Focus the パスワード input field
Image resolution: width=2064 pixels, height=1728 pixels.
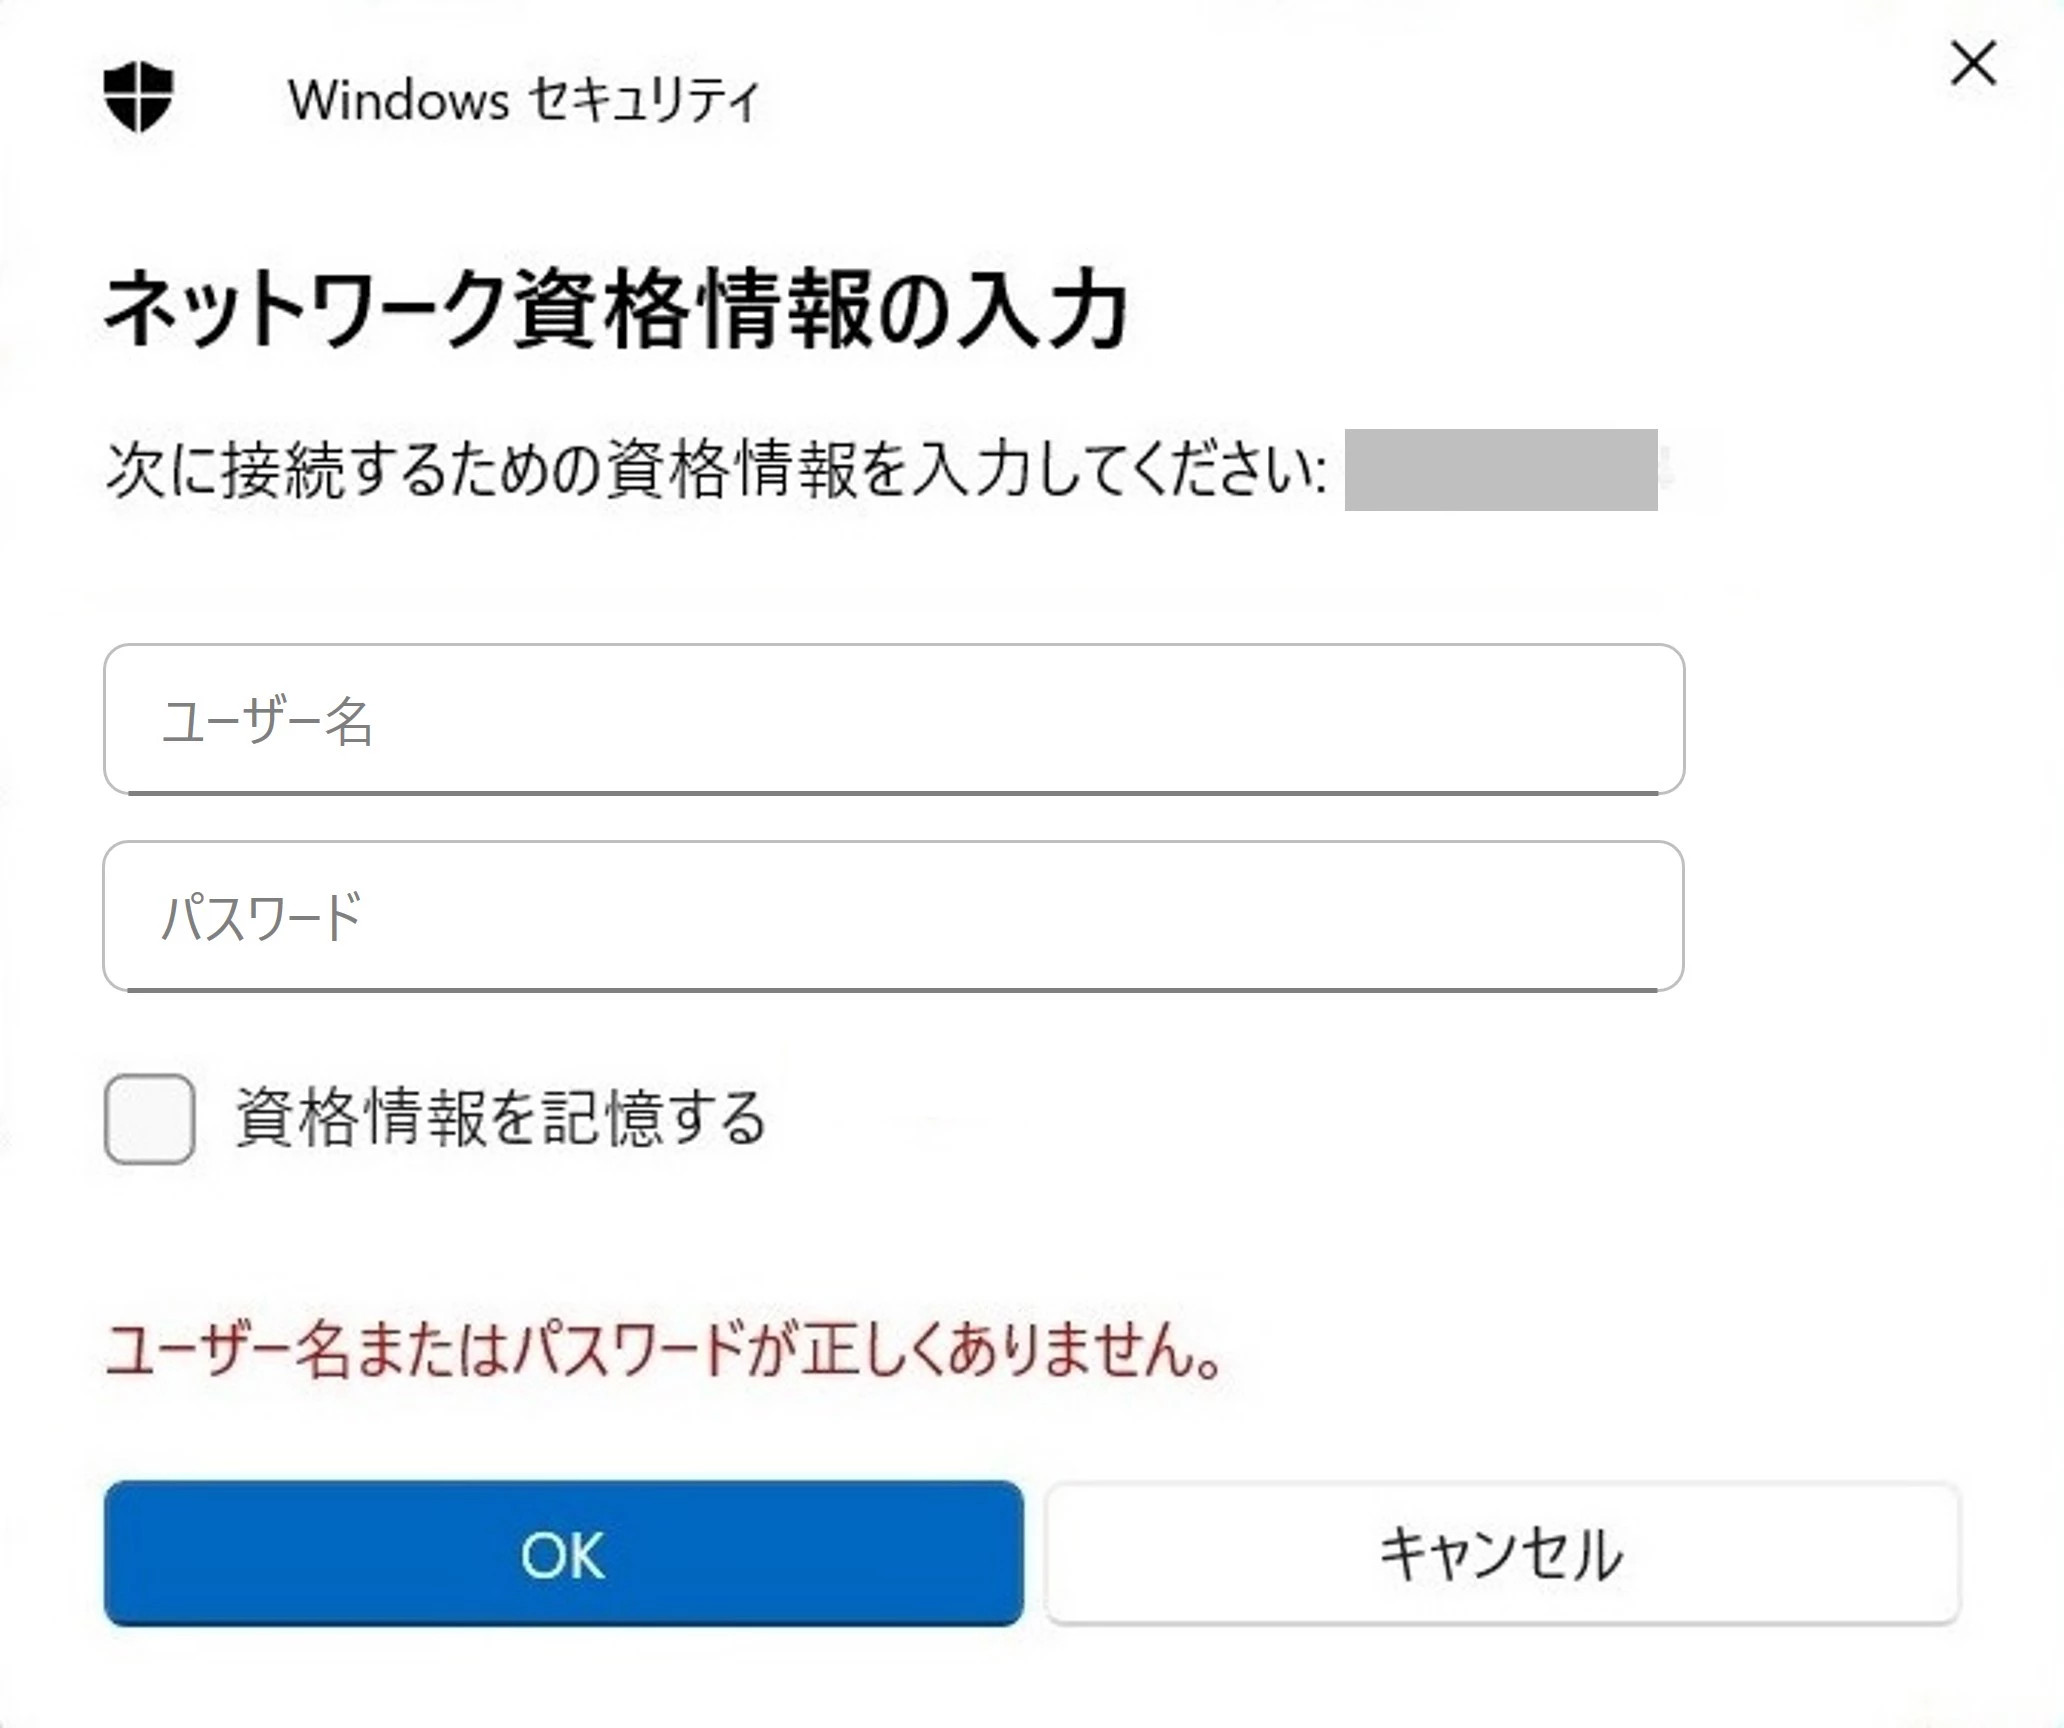894,916
